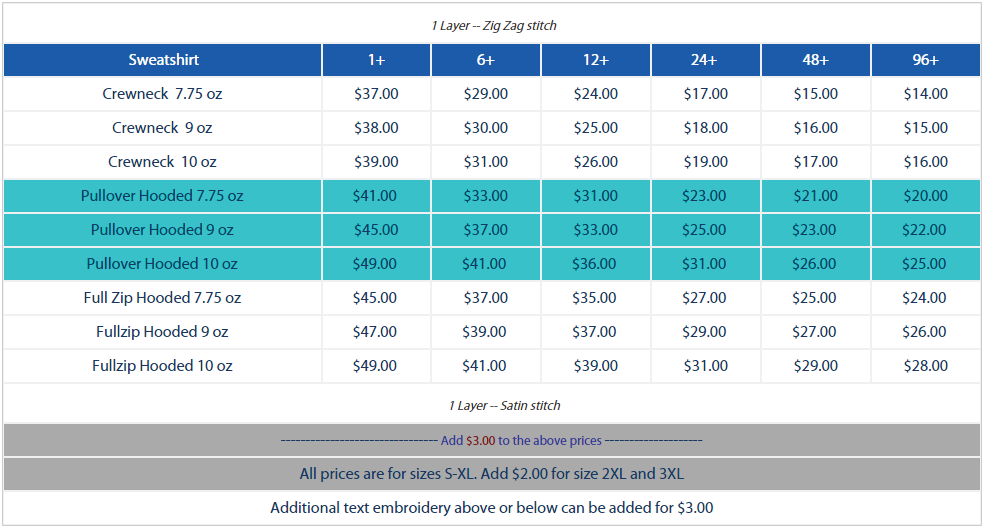
Task: Select the 48+ quantity column header
Action: 815,60
